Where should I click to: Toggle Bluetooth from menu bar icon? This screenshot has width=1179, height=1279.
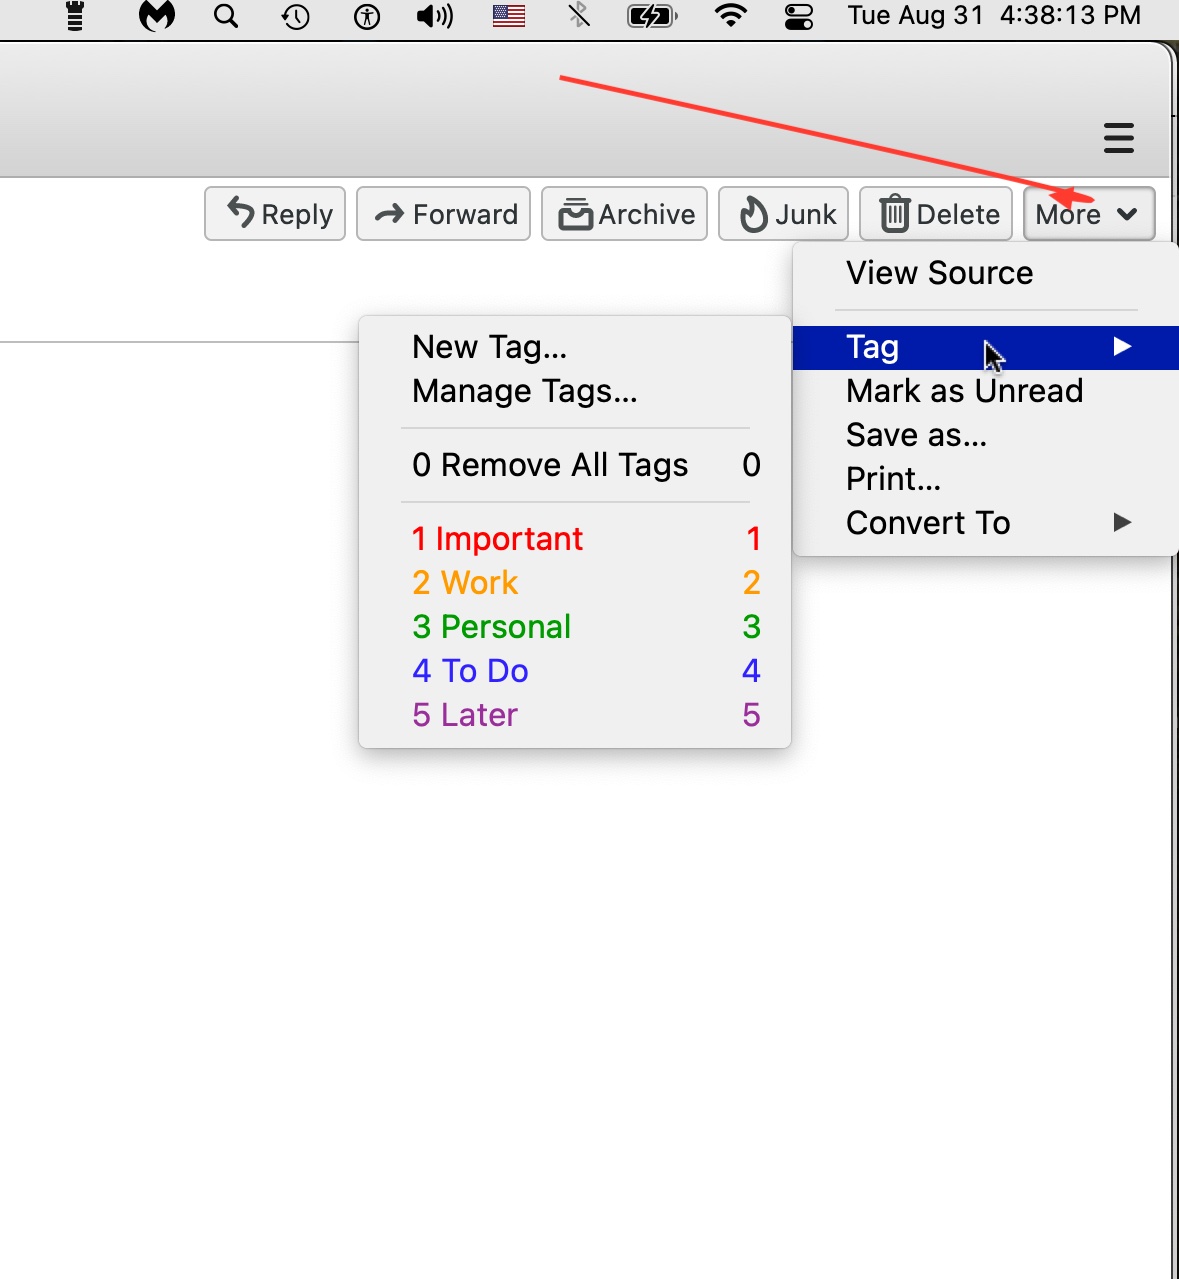[578, 16]
